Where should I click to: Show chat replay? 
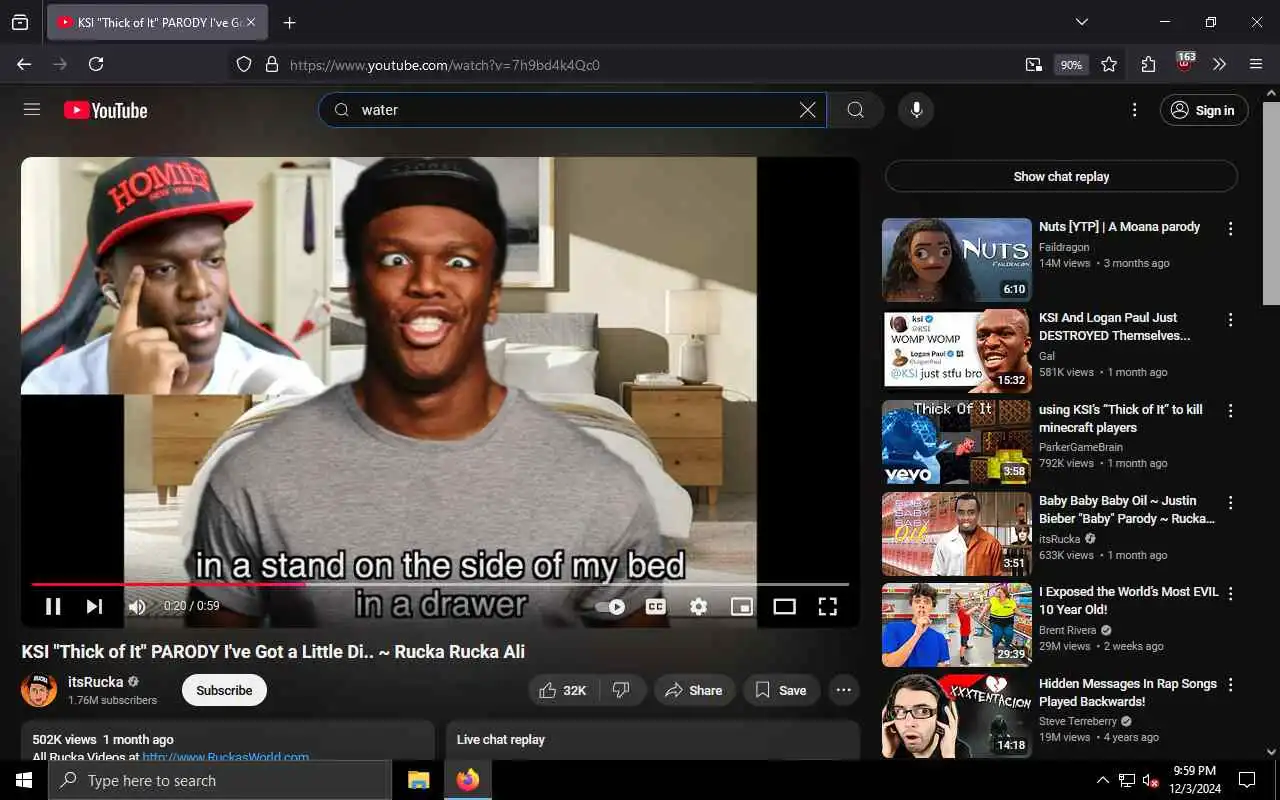pyautogui.click(x=1061, y=176)
